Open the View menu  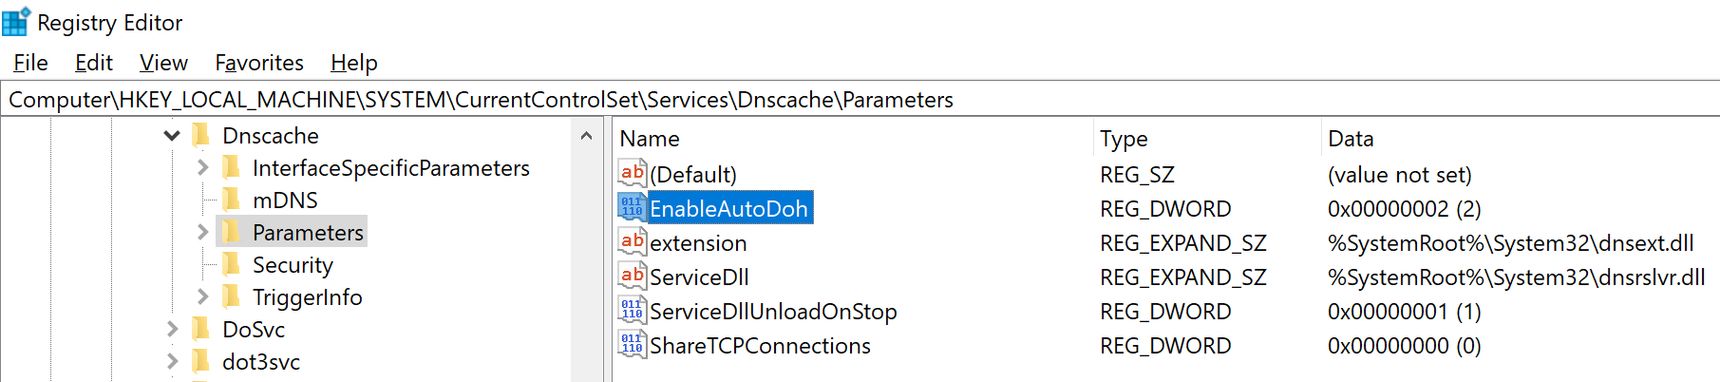coord(163,62)
